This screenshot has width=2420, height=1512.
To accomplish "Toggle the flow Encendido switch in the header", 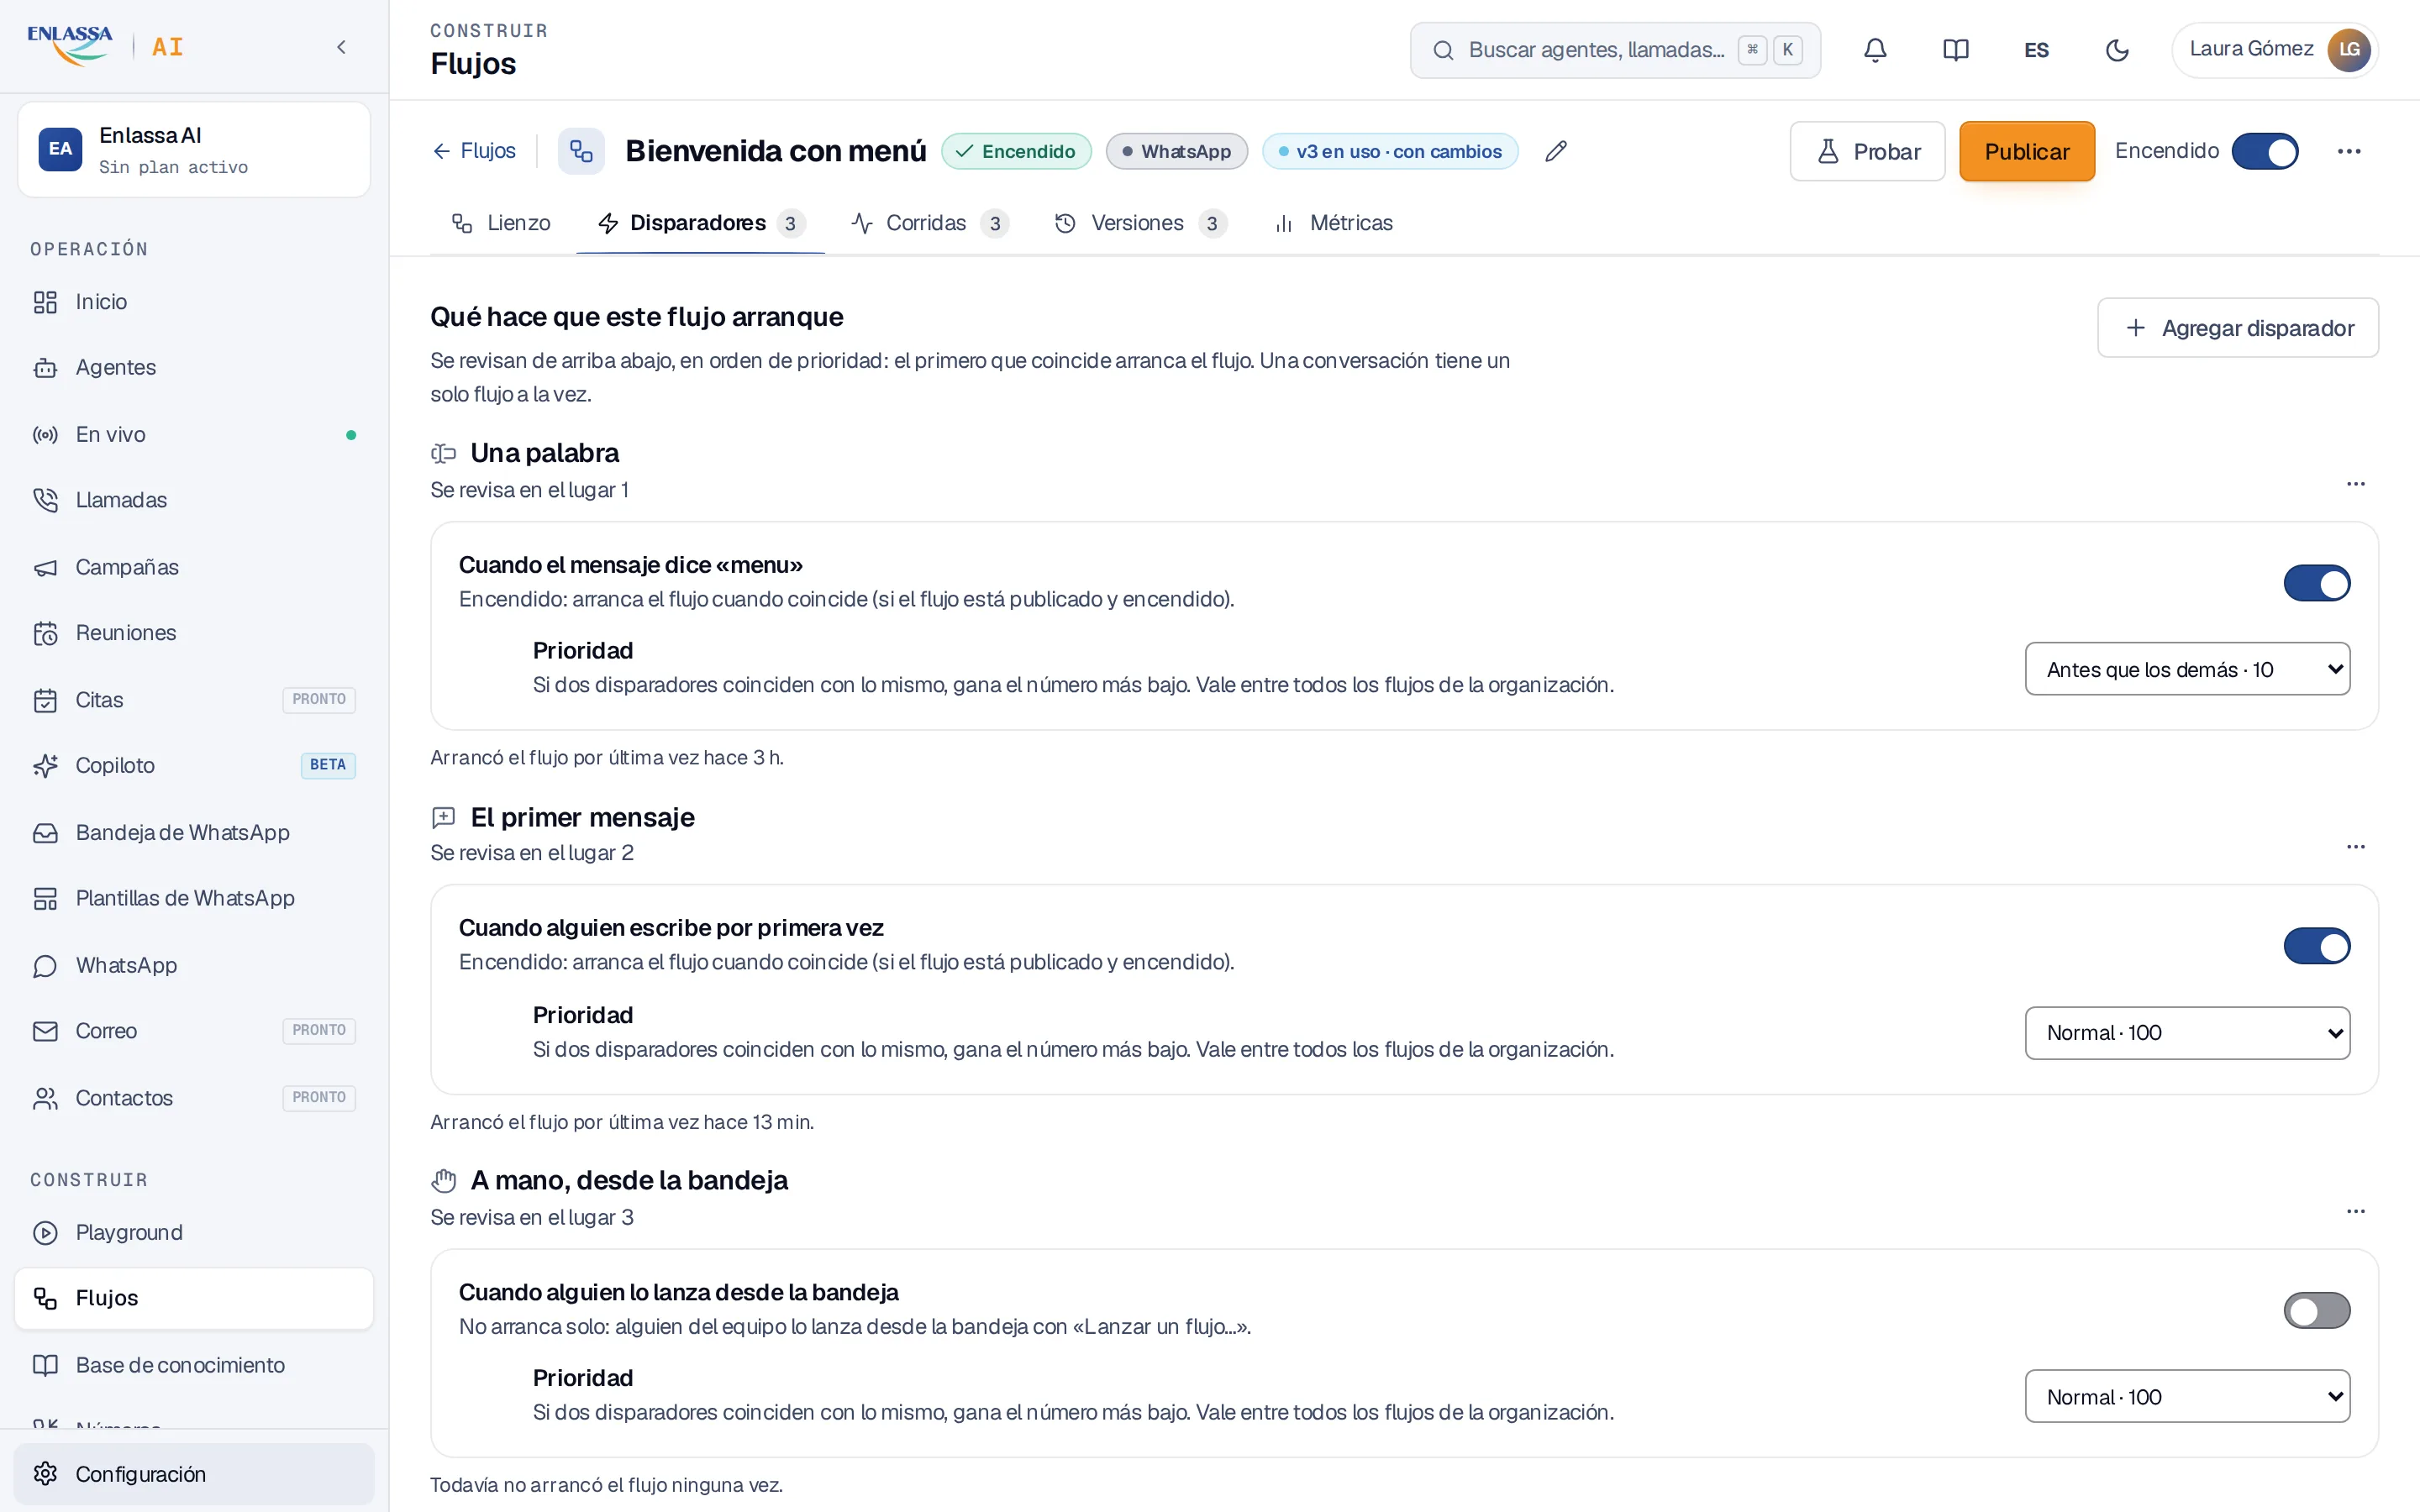I will pos(2265,152).
